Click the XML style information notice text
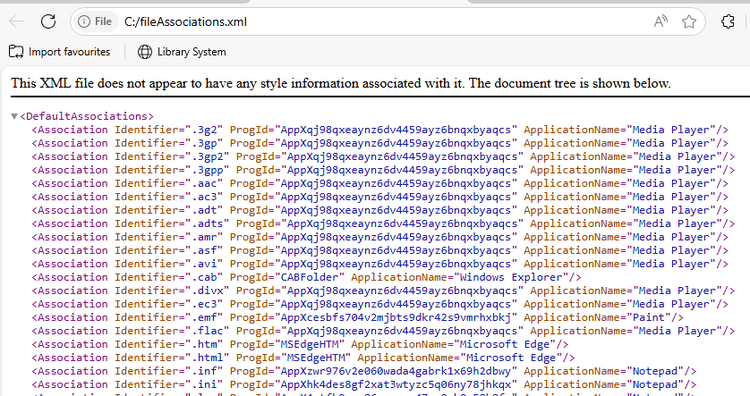The width and height of the screenshot is (750, 396). click(341, 83)
